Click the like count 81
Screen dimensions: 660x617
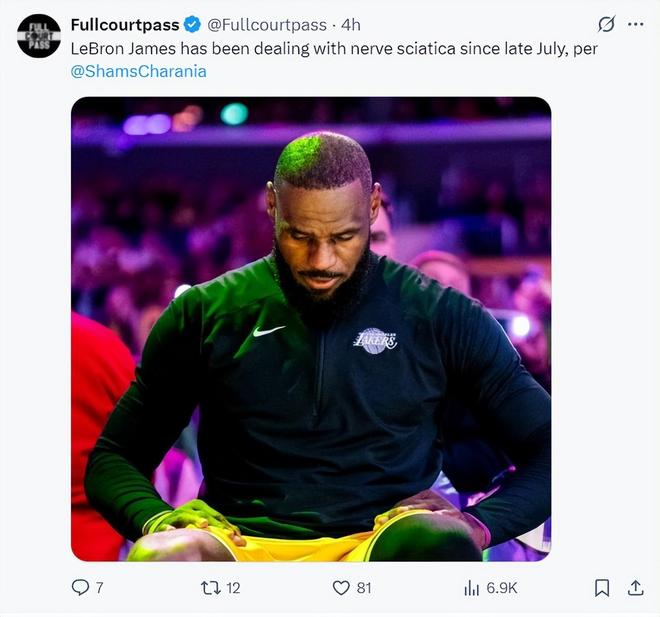[x=364, y=588]
